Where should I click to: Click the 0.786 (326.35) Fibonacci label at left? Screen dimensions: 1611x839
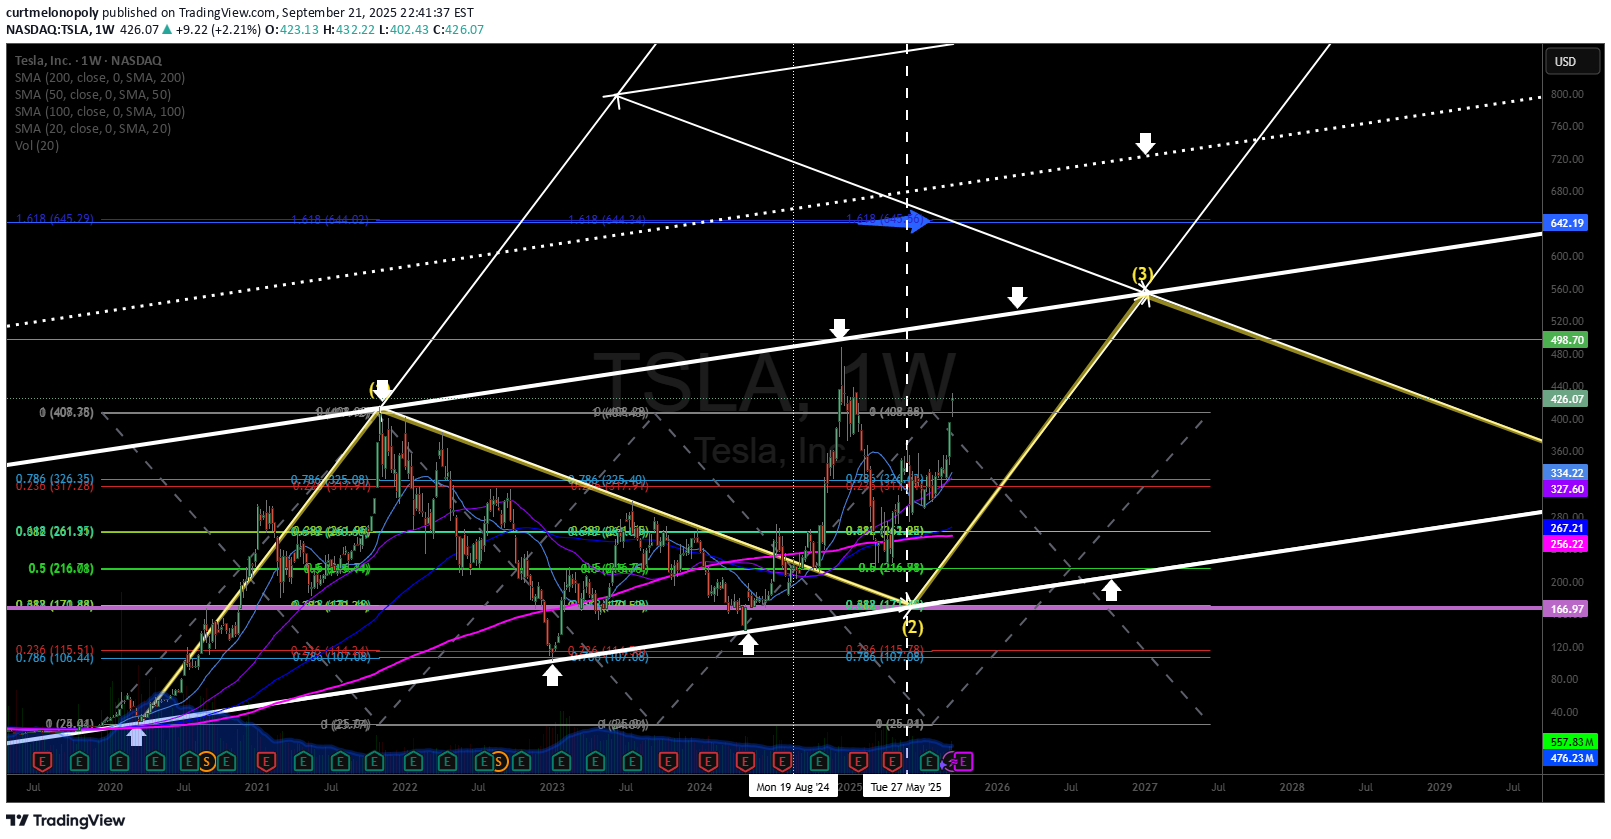pos(55,479)
